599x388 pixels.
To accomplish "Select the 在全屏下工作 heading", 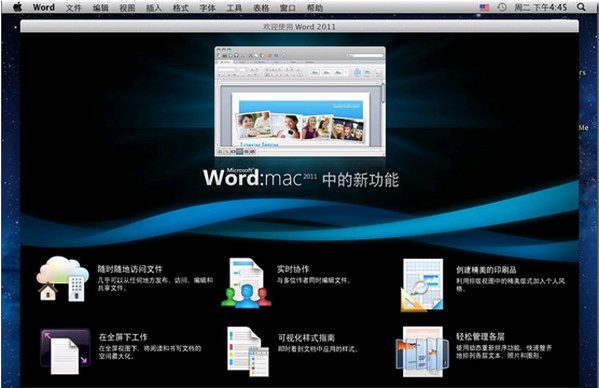I will coord(123,337).
